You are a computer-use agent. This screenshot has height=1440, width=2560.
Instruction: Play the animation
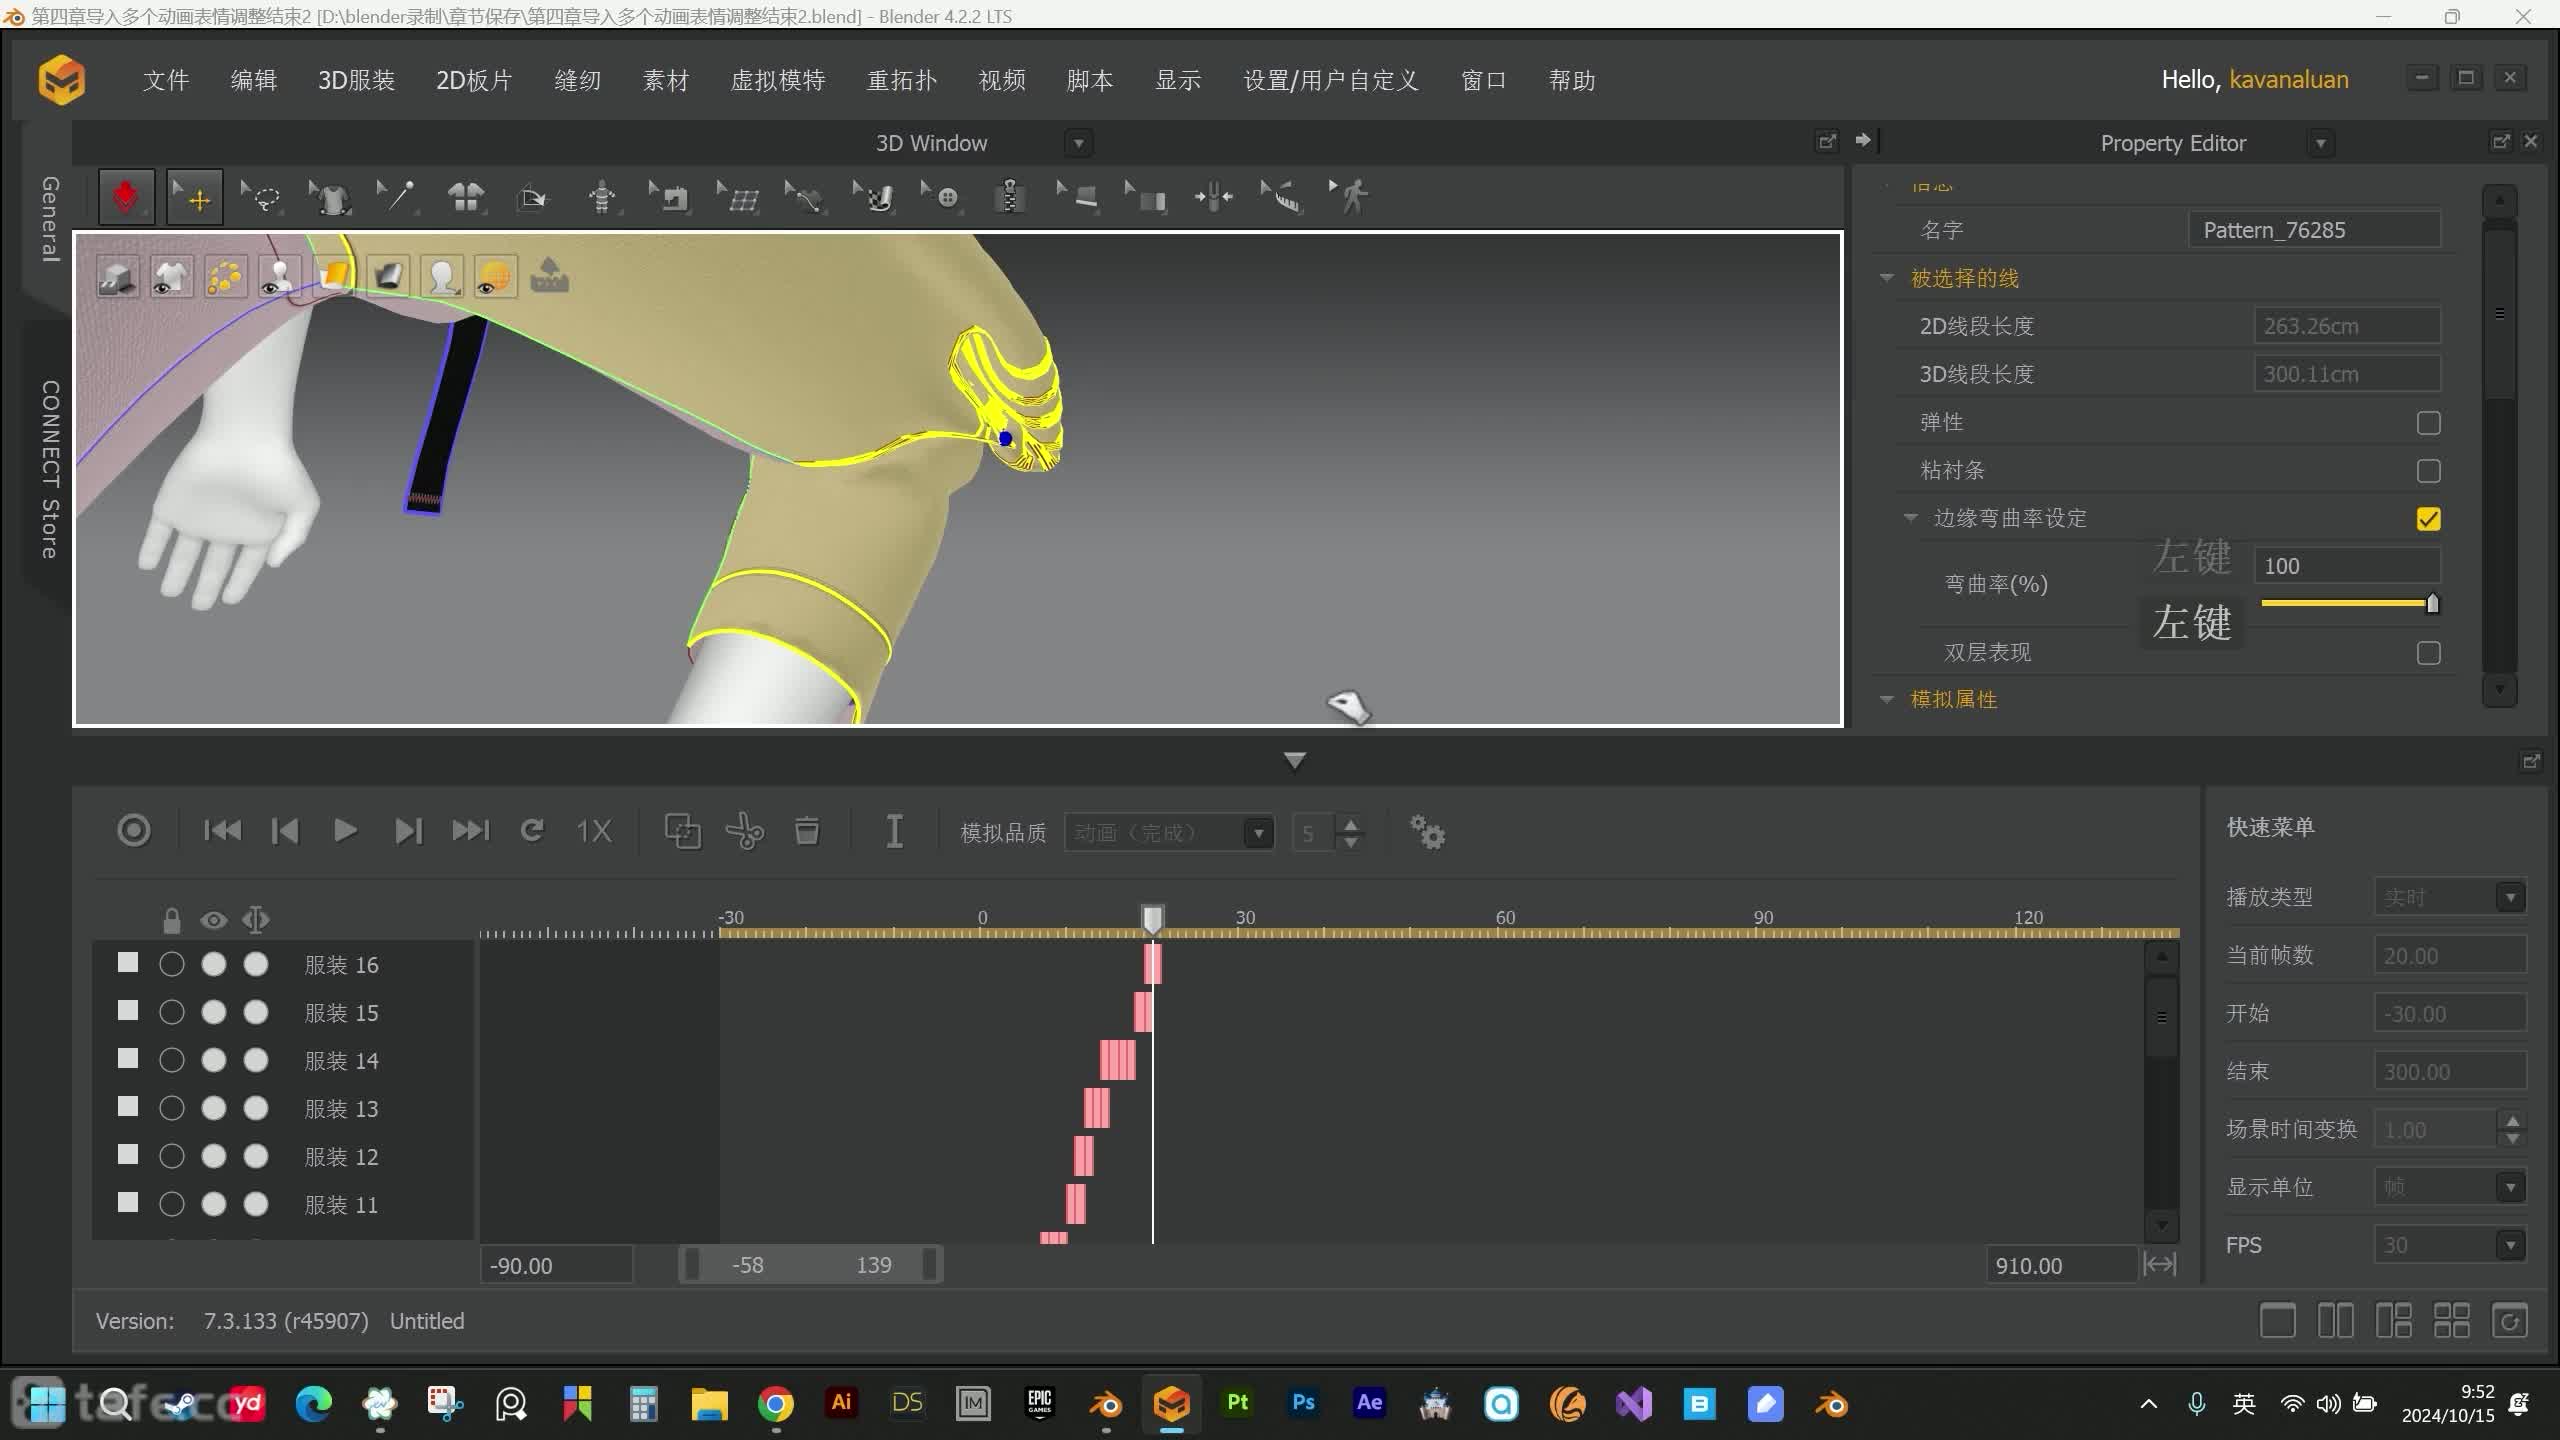click(345, 830)
